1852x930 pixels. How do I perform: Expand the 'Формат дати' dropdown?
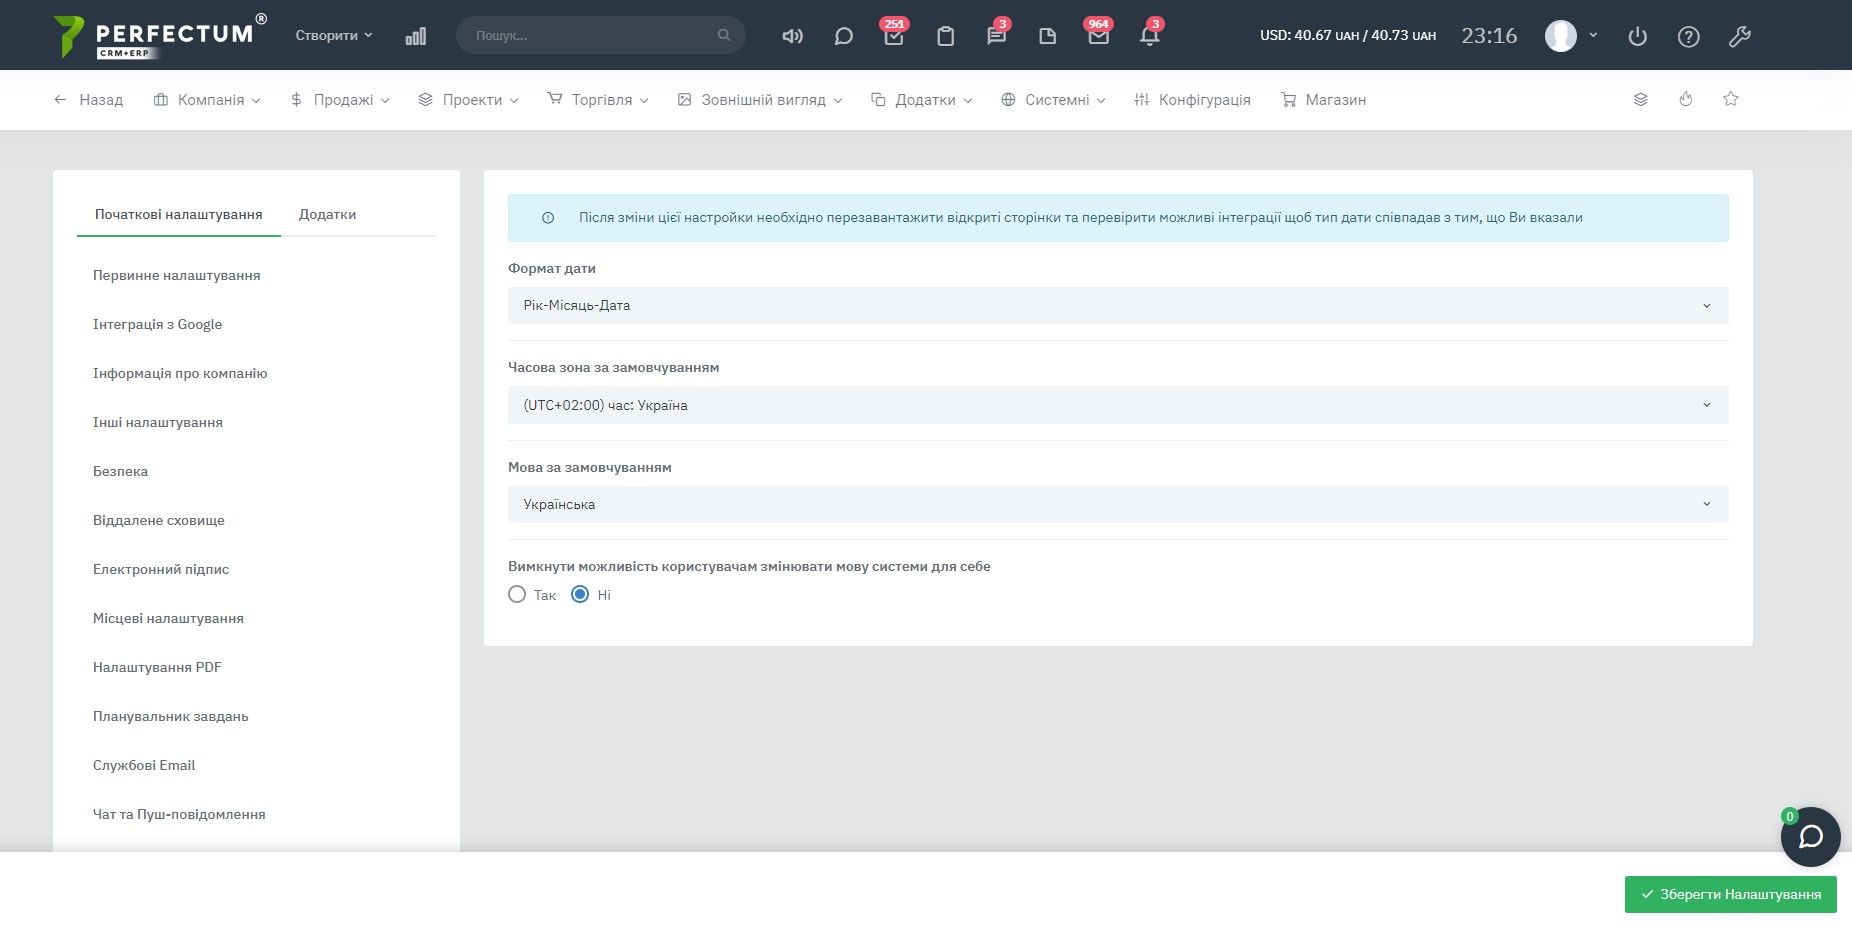coord(1117,306)
